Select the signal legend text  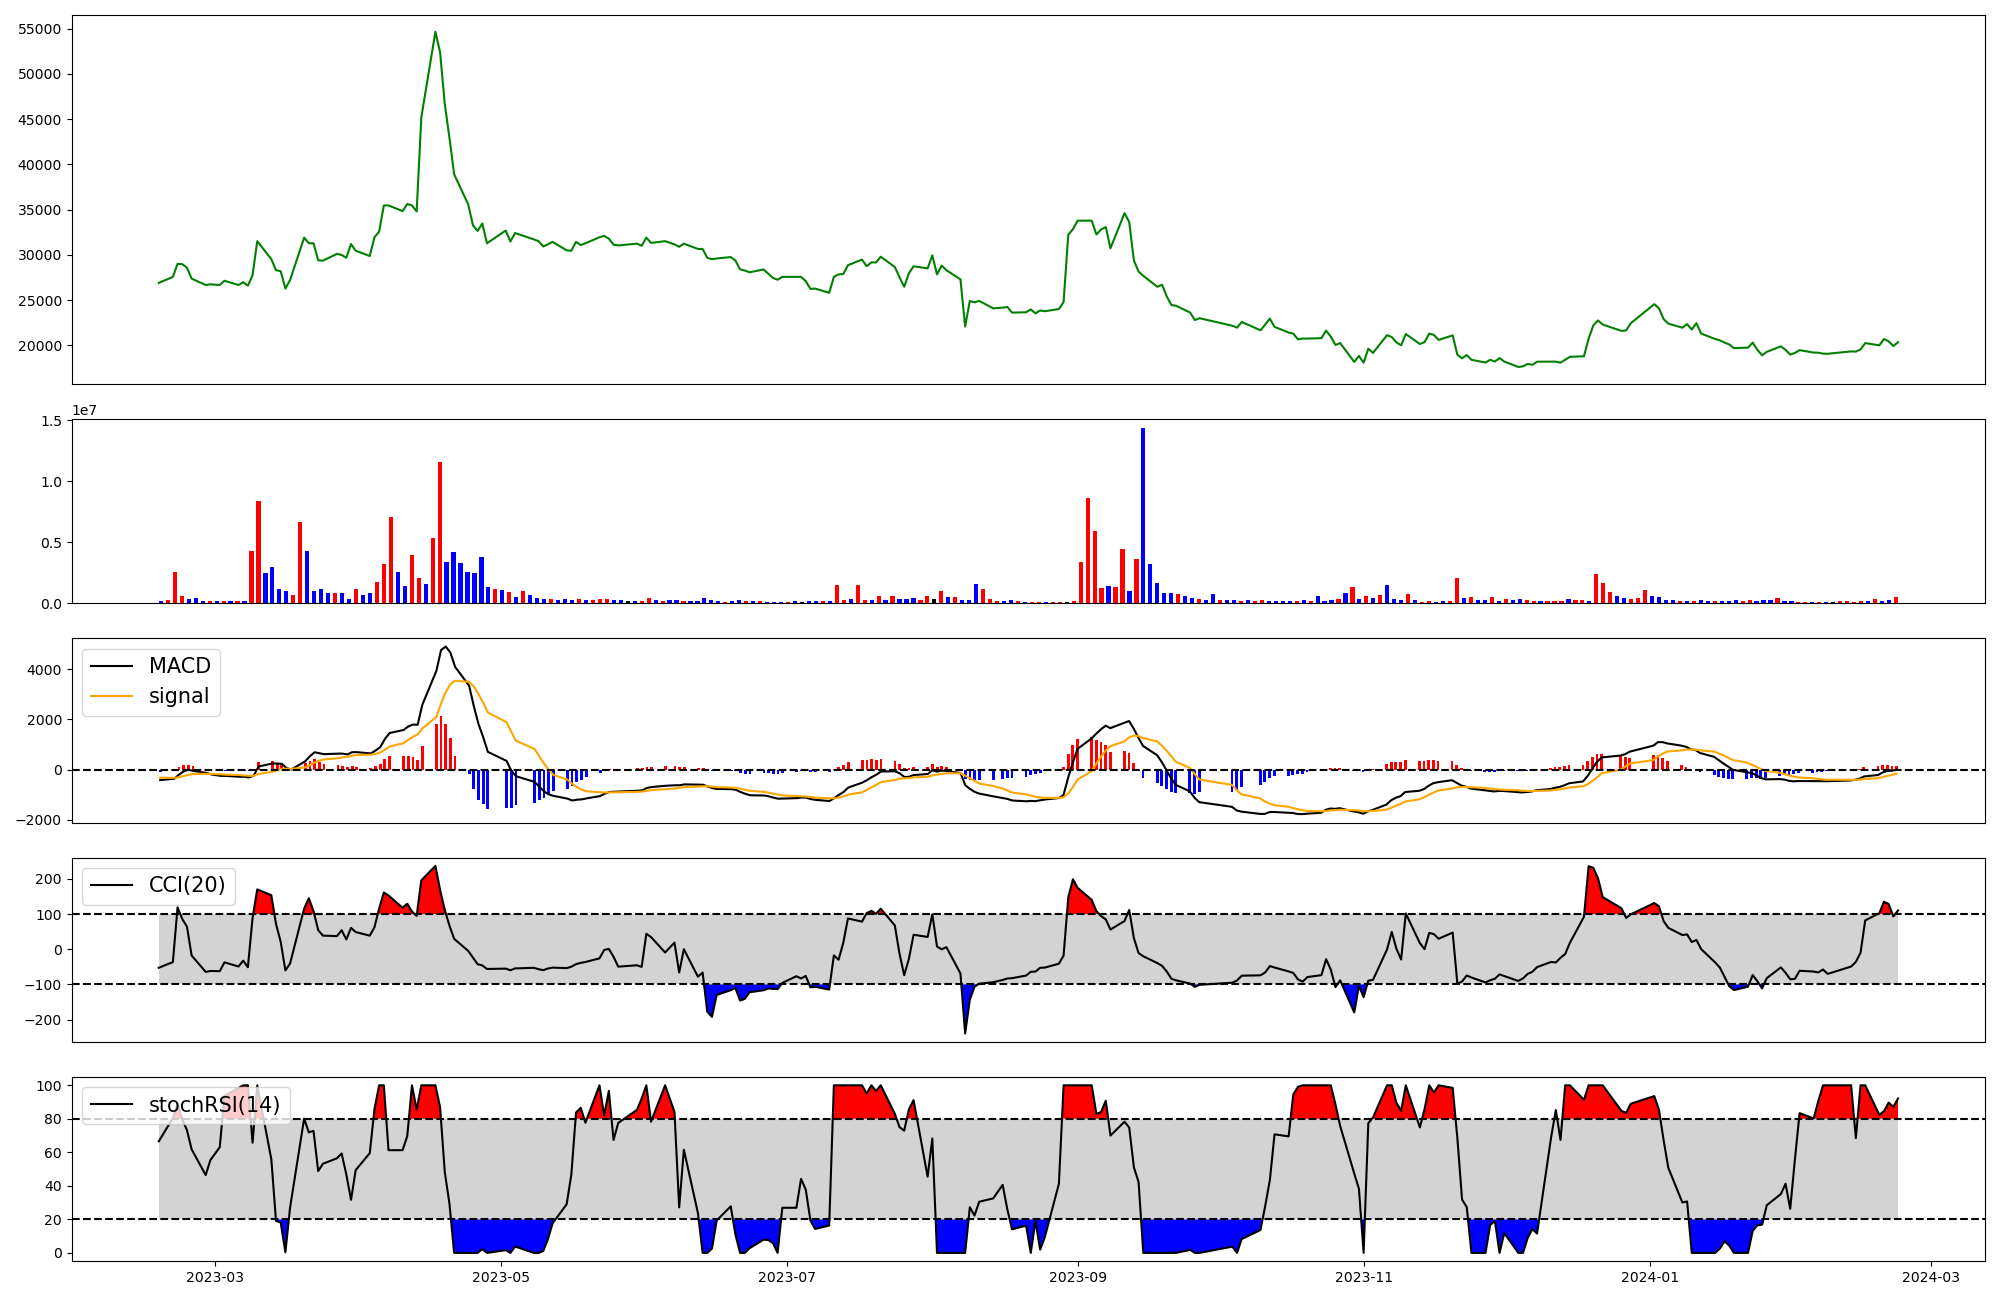179,696
